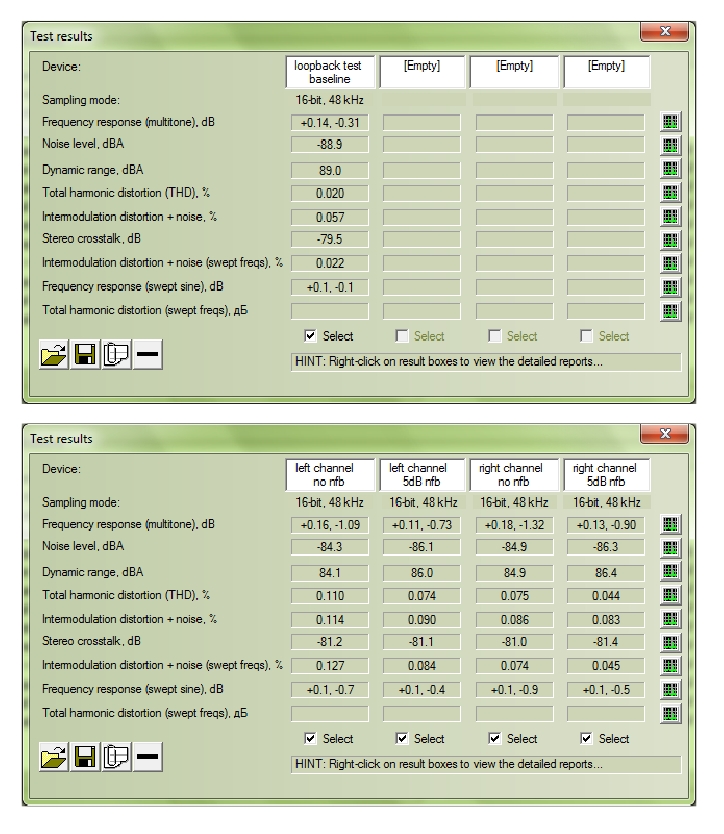The width and height of the screenshot is (724, 834).
Task: Open Intermodulation distortion graph in bottom window
Action: [670, 619]
